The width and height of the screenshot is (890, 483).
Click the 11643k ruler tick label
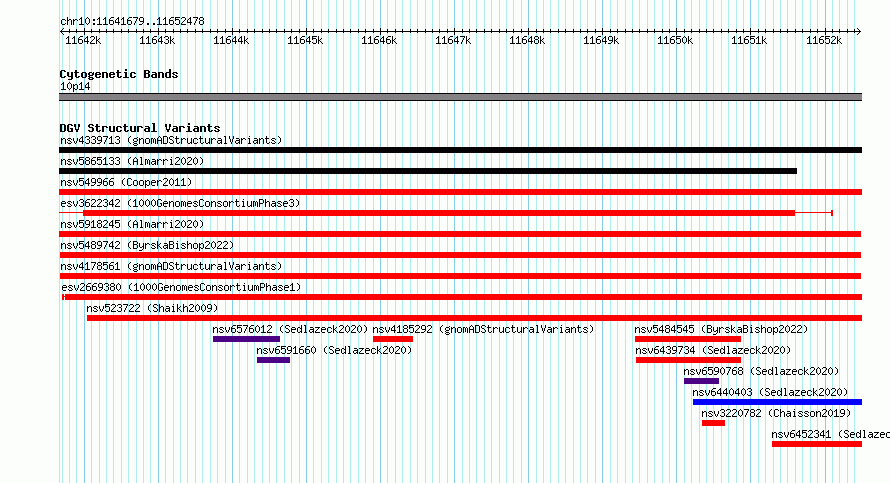(x=157, y=40)
